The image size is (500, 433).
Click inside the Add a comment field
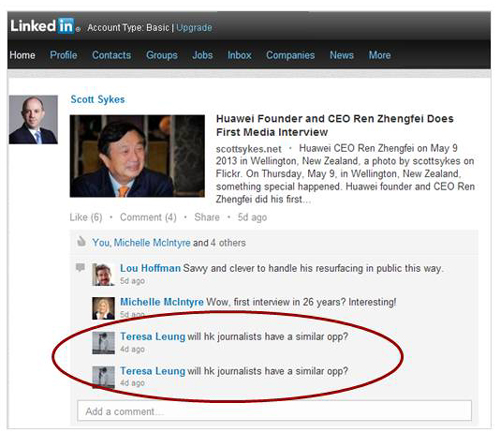point(274,411)
